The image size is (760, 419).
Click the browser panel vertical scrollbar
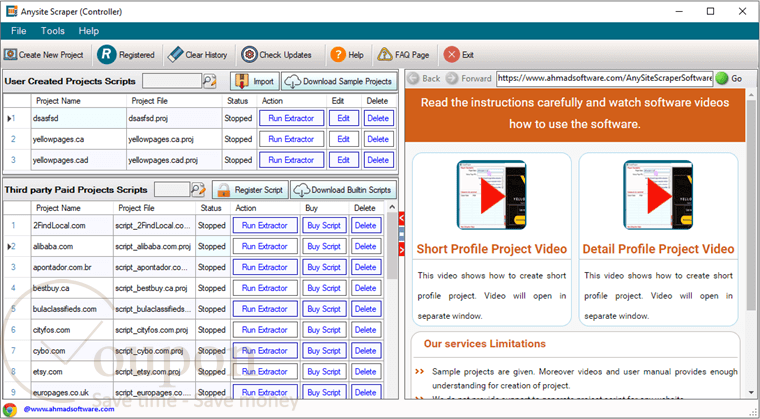tap(751, 204)
